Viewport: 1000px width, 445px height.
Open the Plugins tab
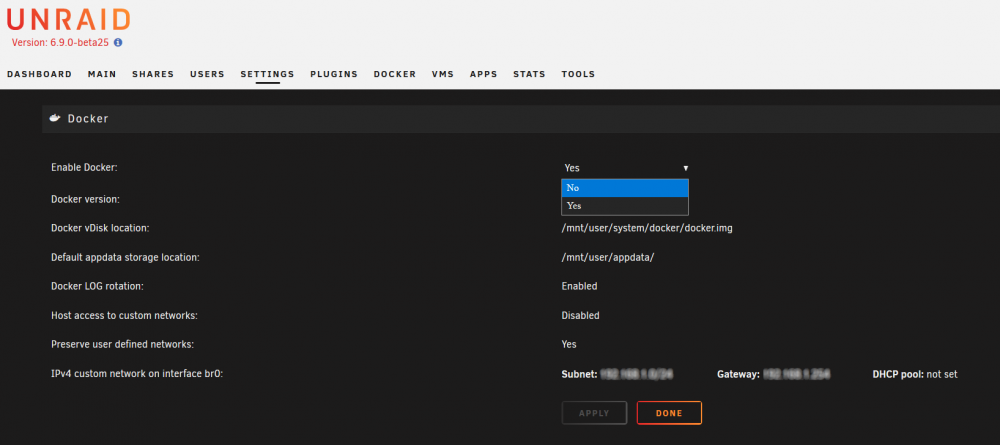[334, 74]
